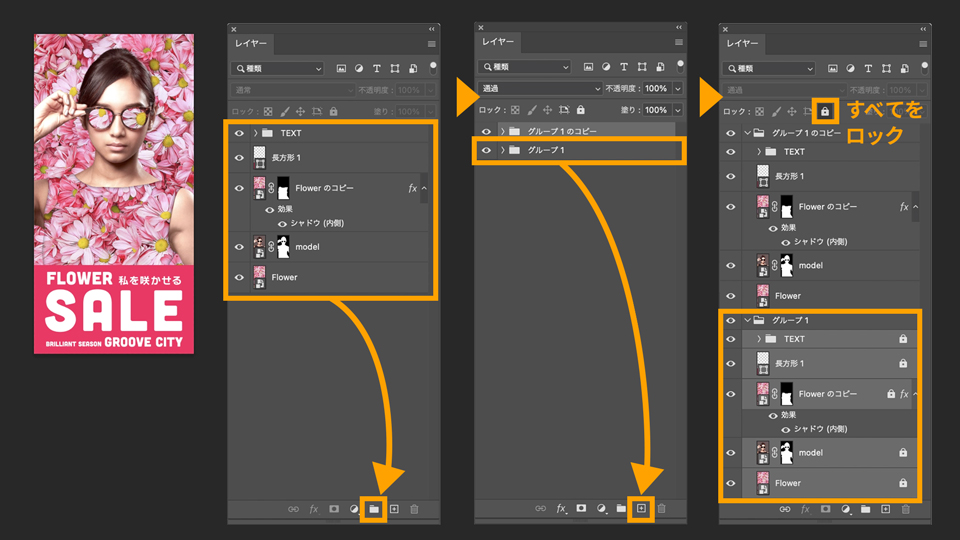Hide Flower layer in left layers panel
Viewport: 960px width, 540px height.
[239, 277]
